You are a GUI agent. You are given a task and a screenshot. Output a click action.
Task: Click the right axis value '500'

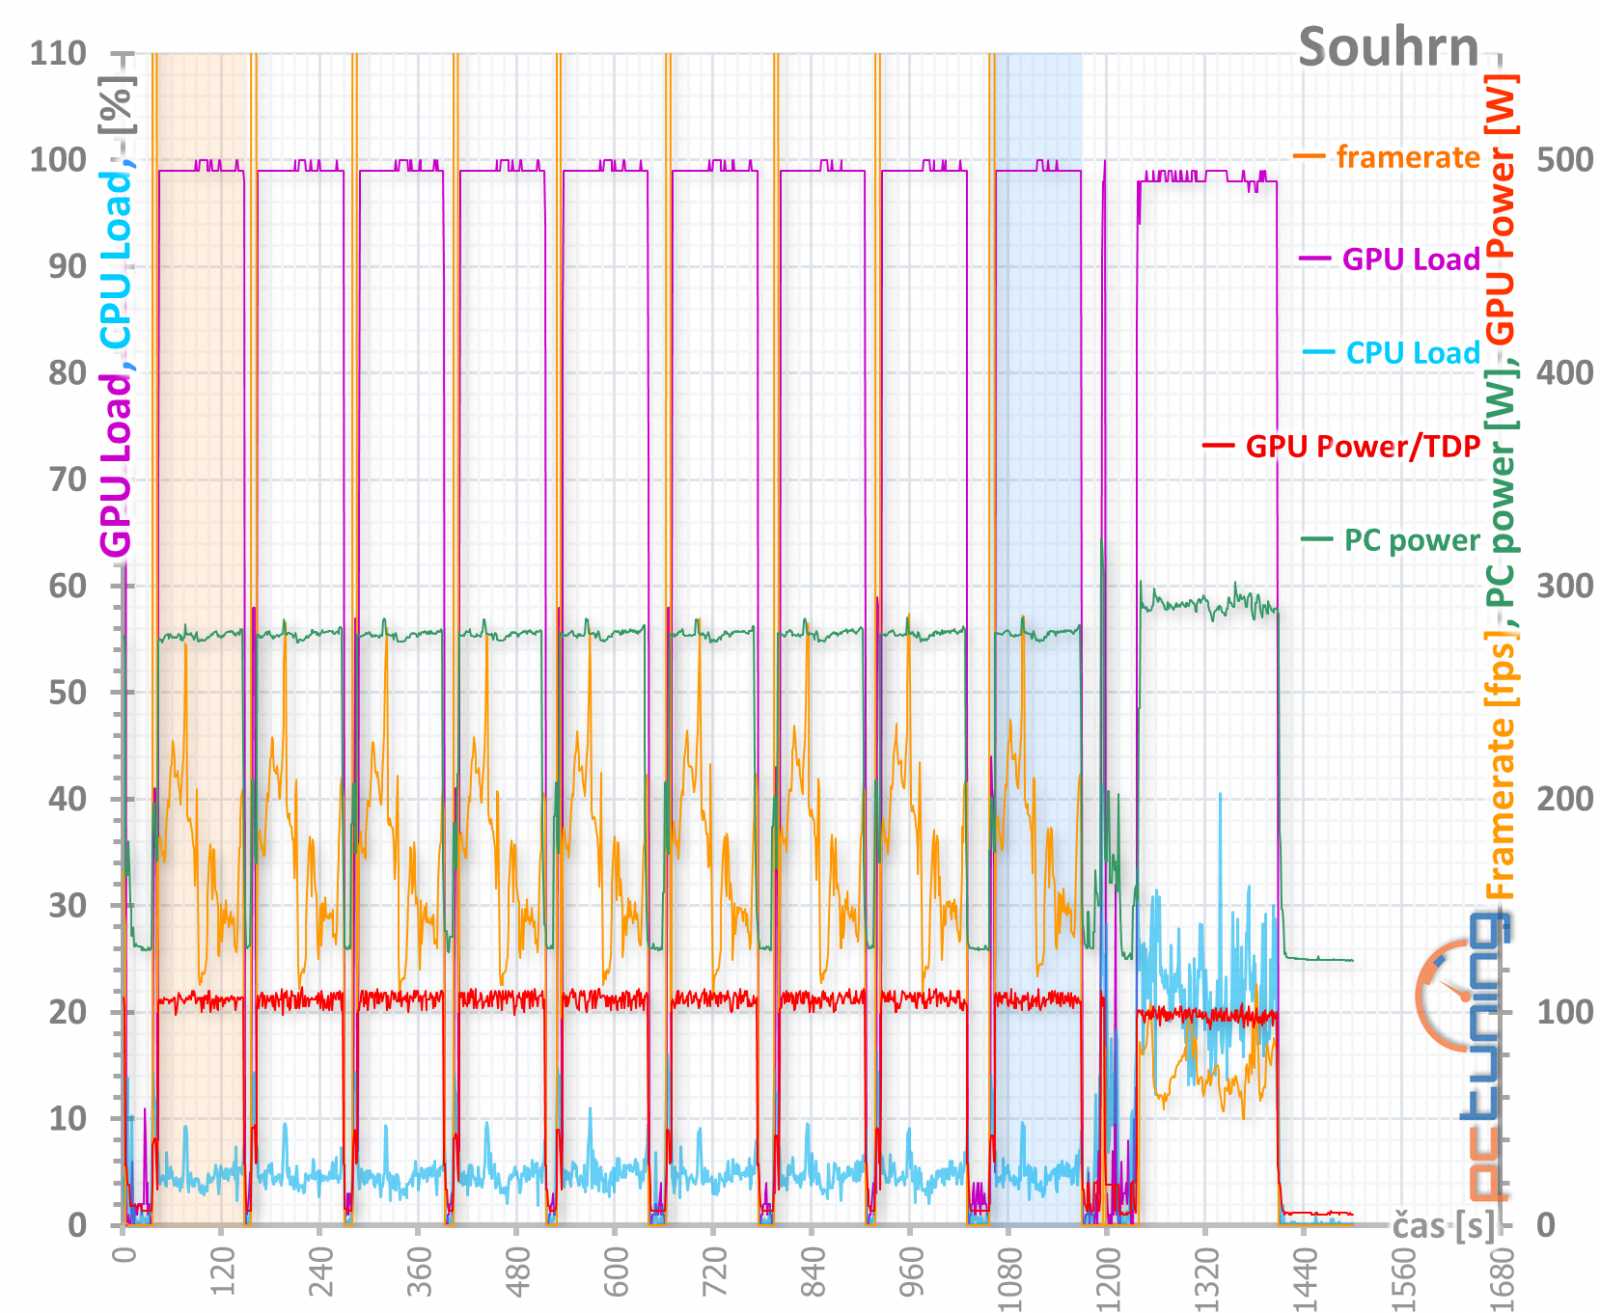click(x=1565, y=159)
